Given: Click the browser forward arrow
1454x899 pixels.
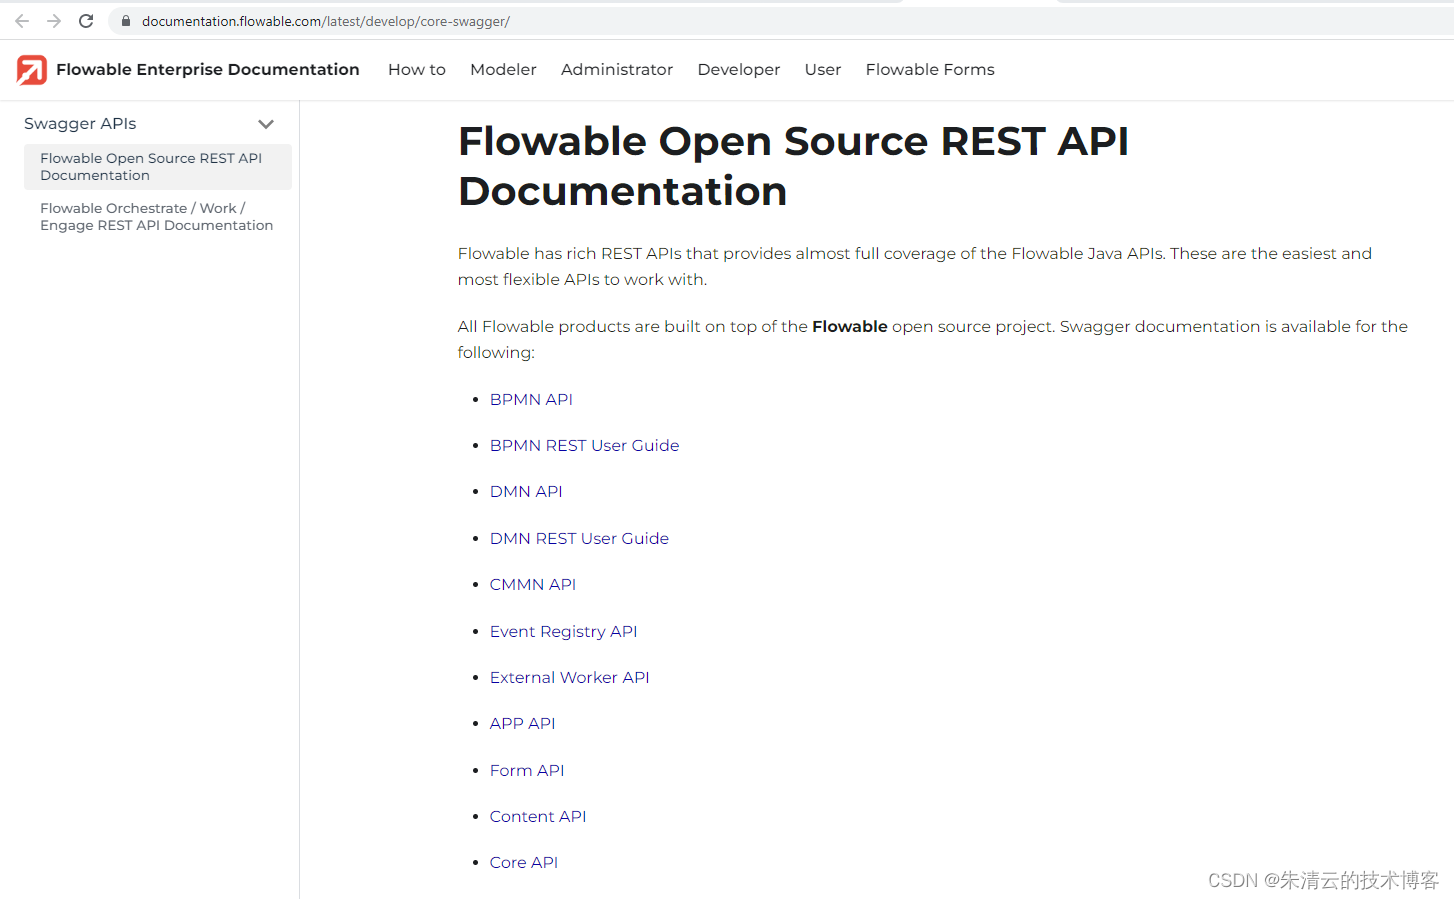Looking at the screenshot, I should tap(54, 21).
